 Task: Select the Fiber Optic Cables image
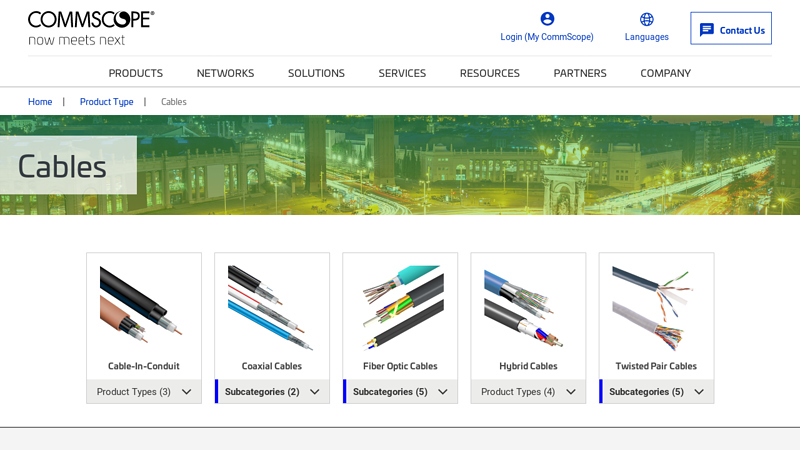pos(400,307)
